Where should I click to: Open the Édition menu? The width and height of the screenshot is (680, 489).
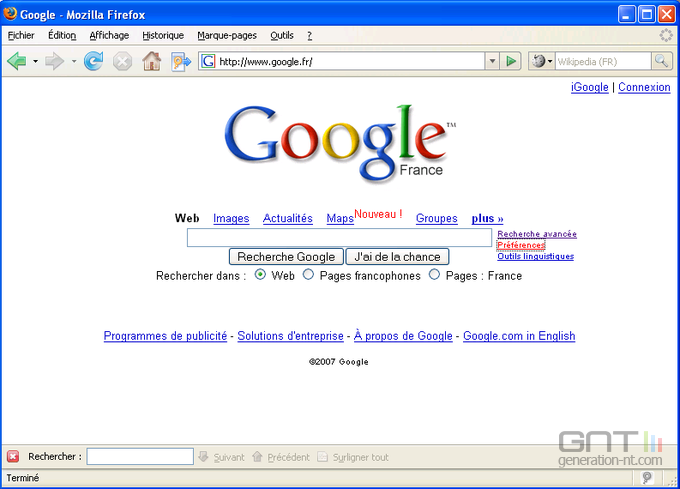(x=62, y=35)
